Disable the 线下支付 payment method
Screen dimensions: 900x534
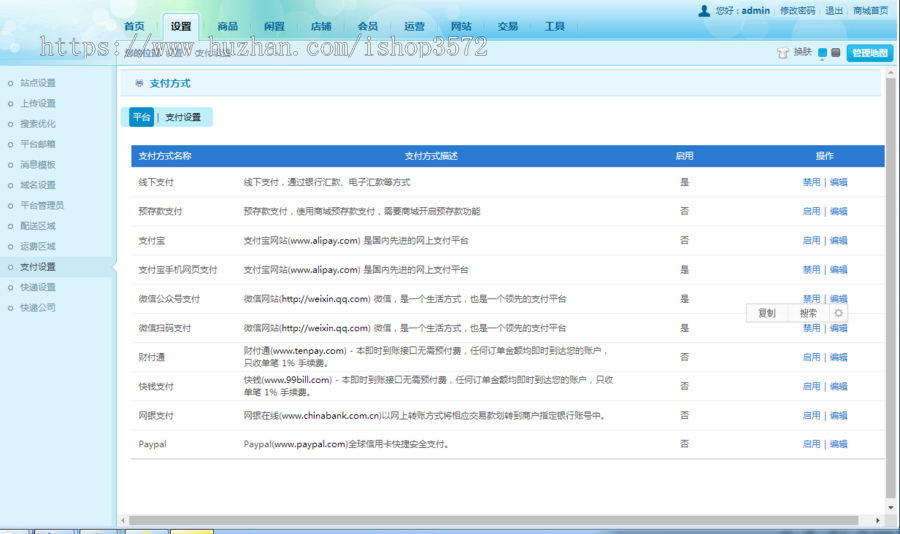click(x=811, y=182)
